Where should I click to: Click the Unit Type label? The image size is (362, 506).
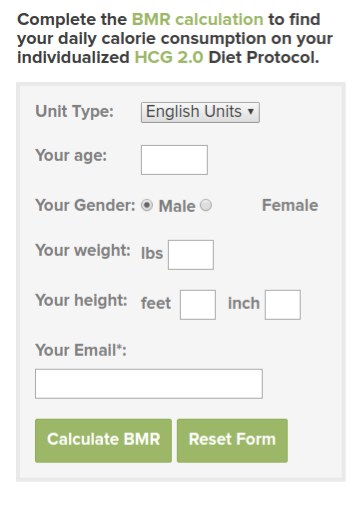click(75, 111)
